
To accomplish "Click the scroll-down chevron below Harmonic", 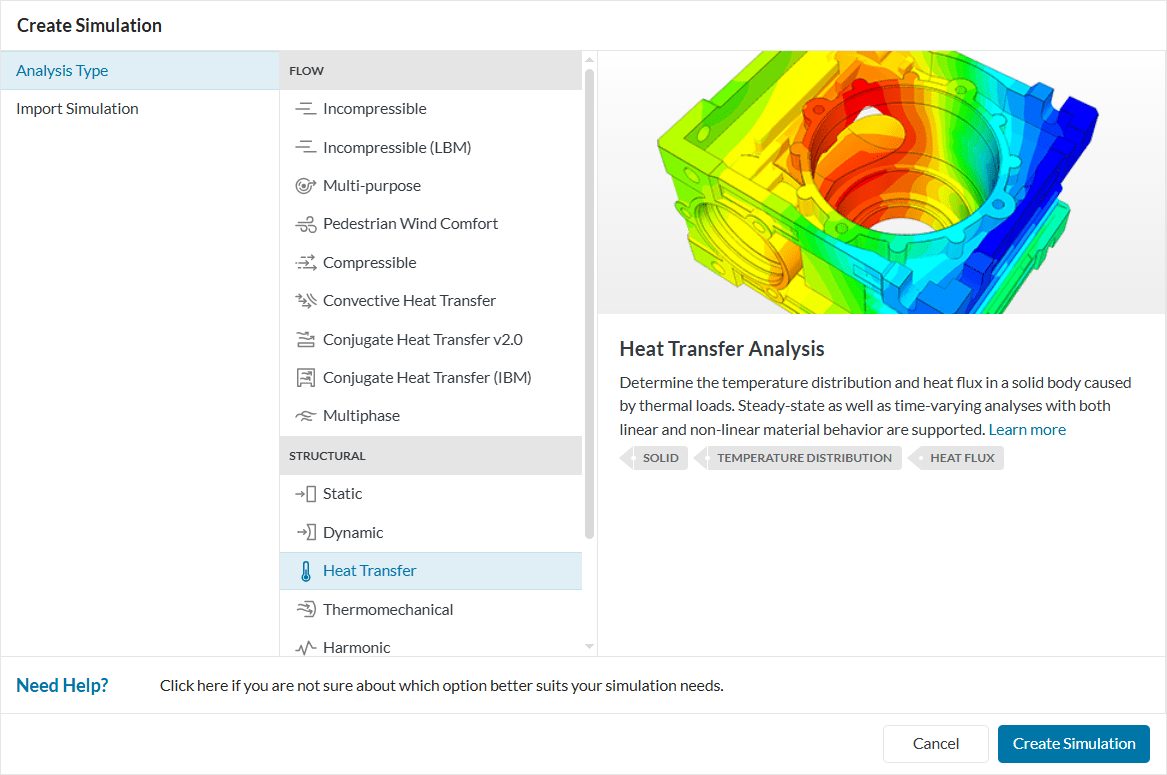I will coord(589,646).
